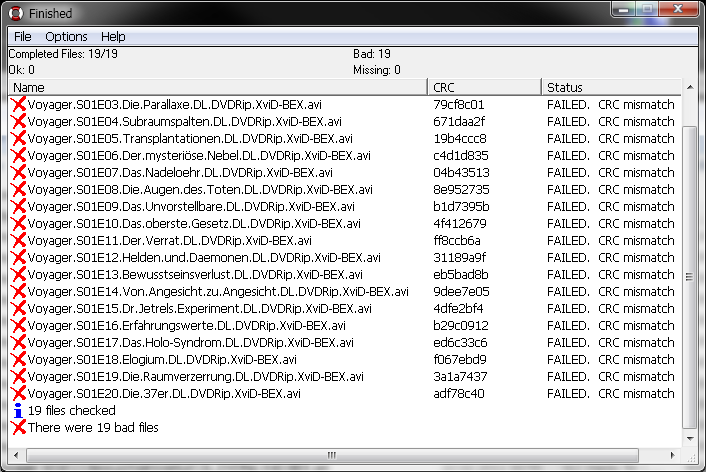Select file Voyager.S01E05.Transplantationen.DL.DVDRip.XviD-BEX.avi
Image resolution: width=706 pixels, height=472 pixels.
point(190,139)
